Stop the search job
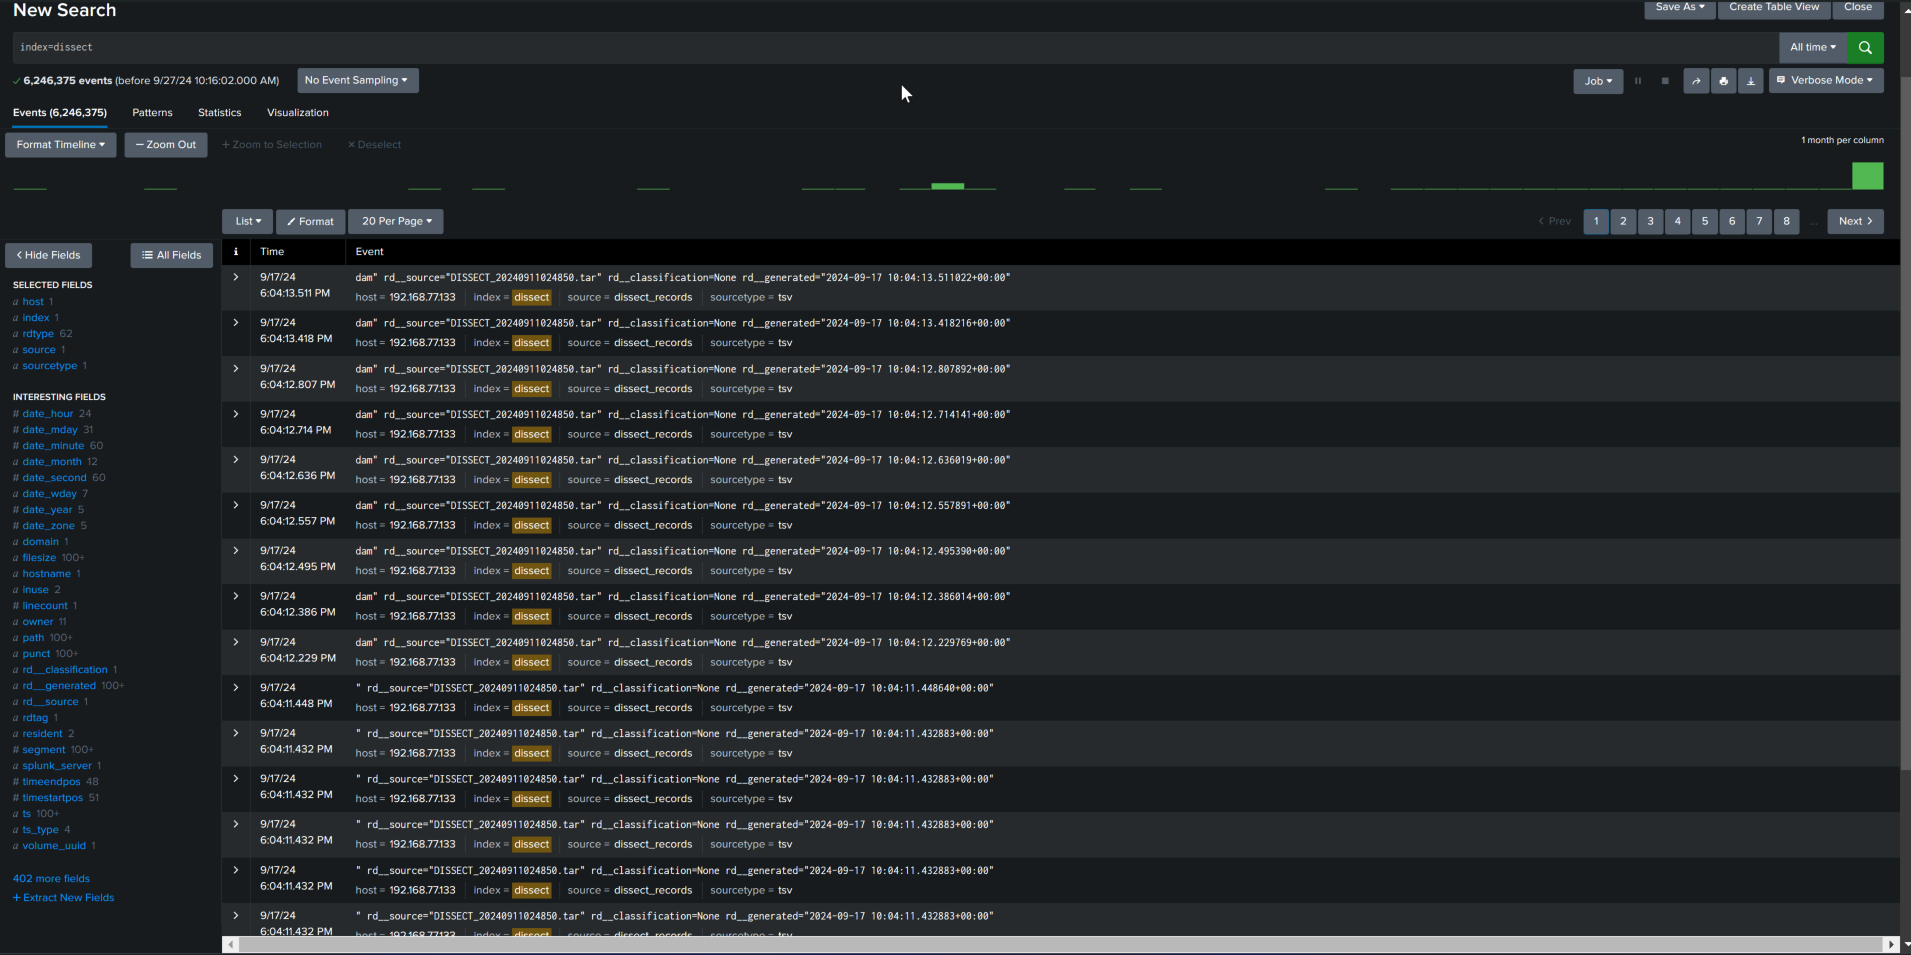 tap(1665, 81)
